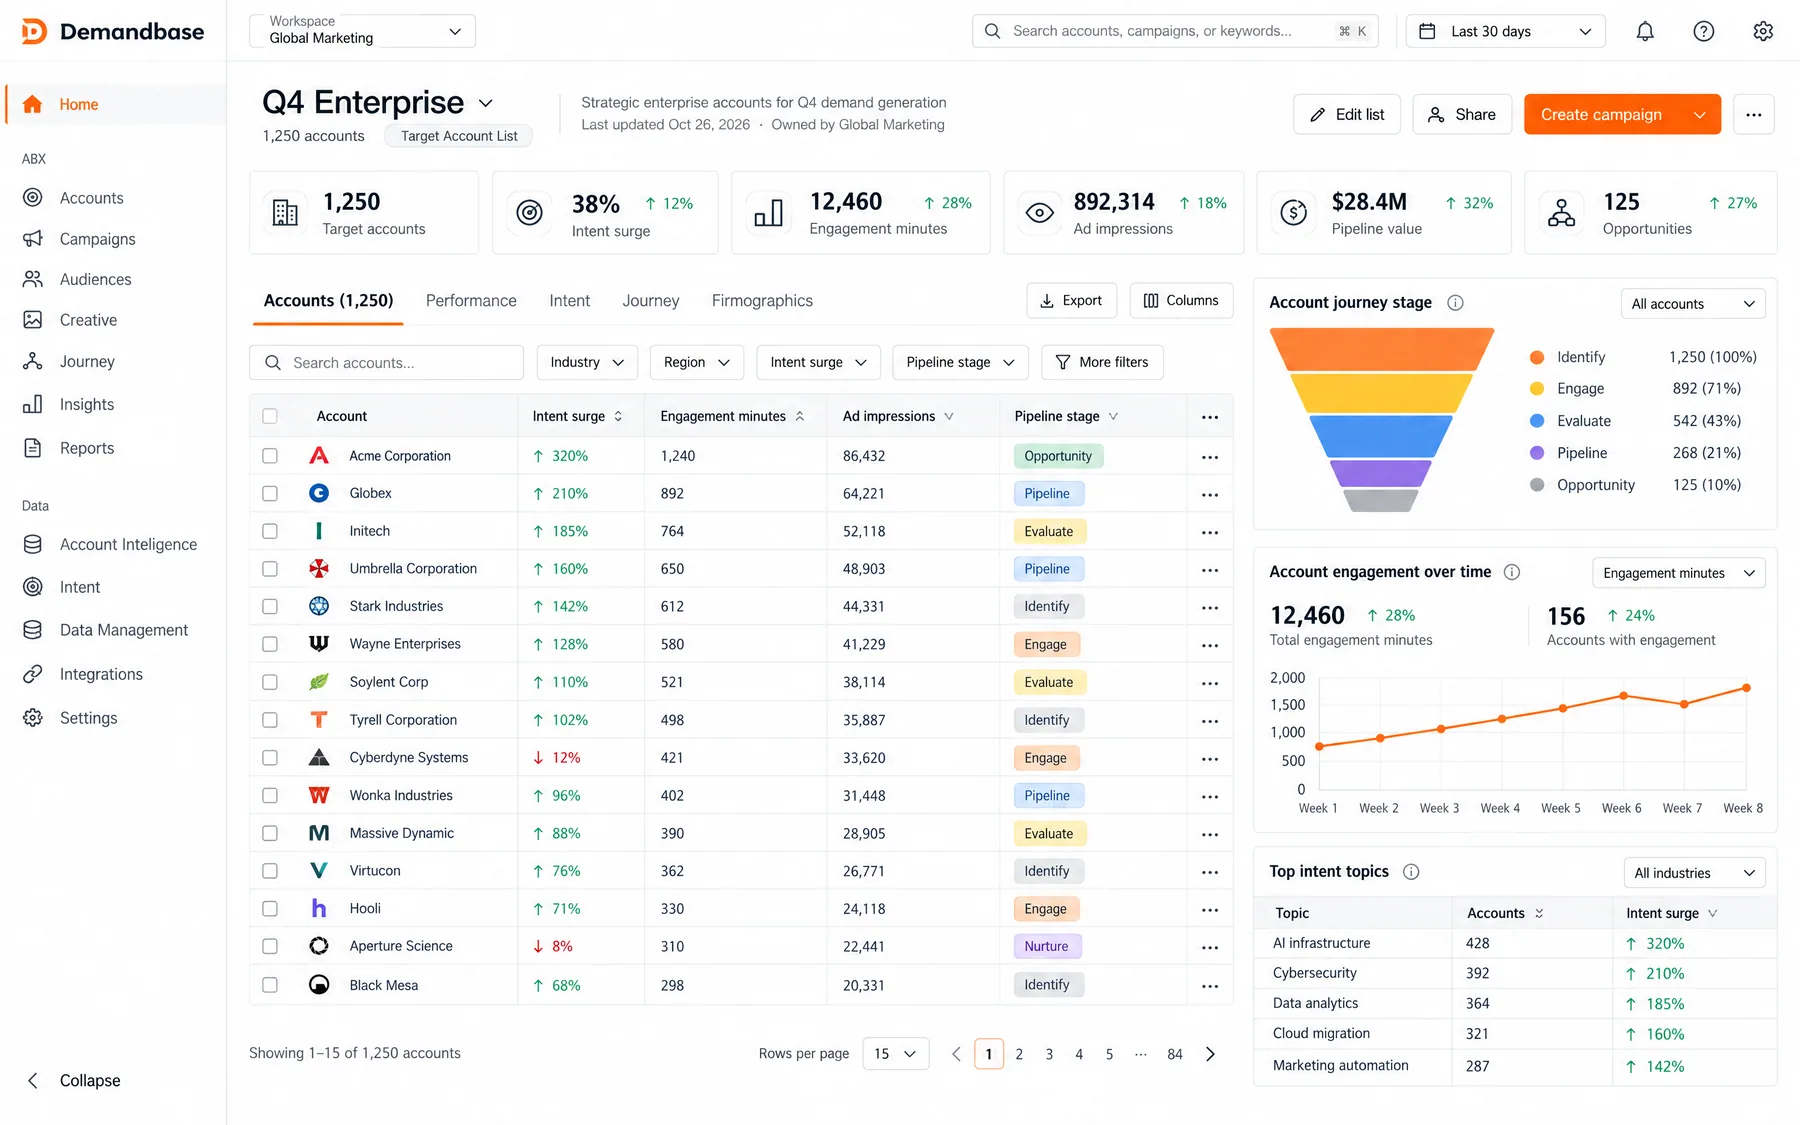Viewport: 1800px width, 1125px height.
Task: Click the blue Evaluate legend dot
Action: point(1537,421)
